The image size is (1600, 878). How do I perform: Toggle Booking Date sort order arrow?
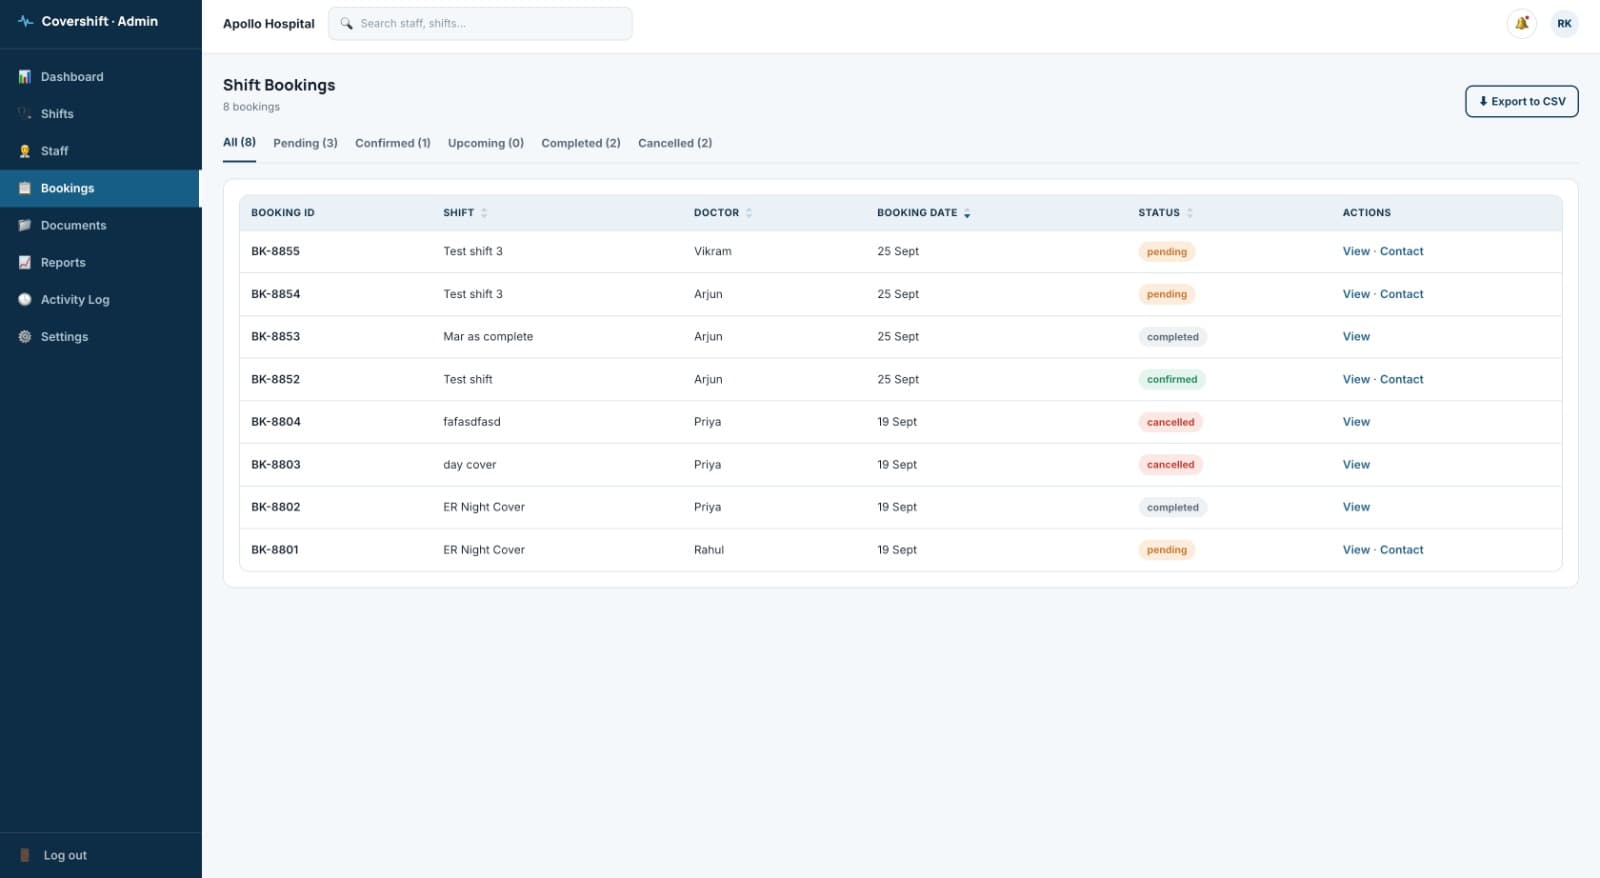pos(967,213)
